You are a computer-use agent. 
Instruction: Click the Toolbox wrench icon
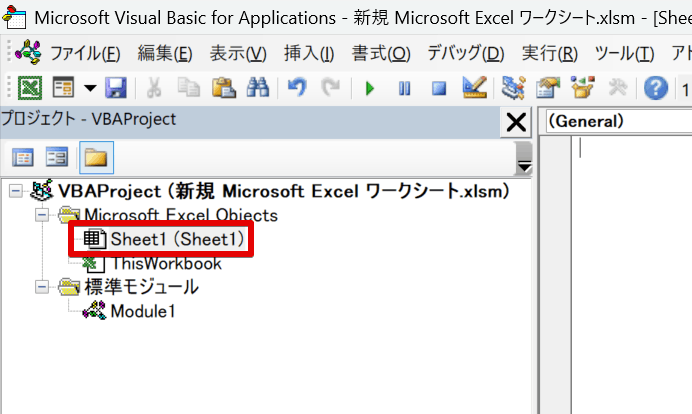618,87
